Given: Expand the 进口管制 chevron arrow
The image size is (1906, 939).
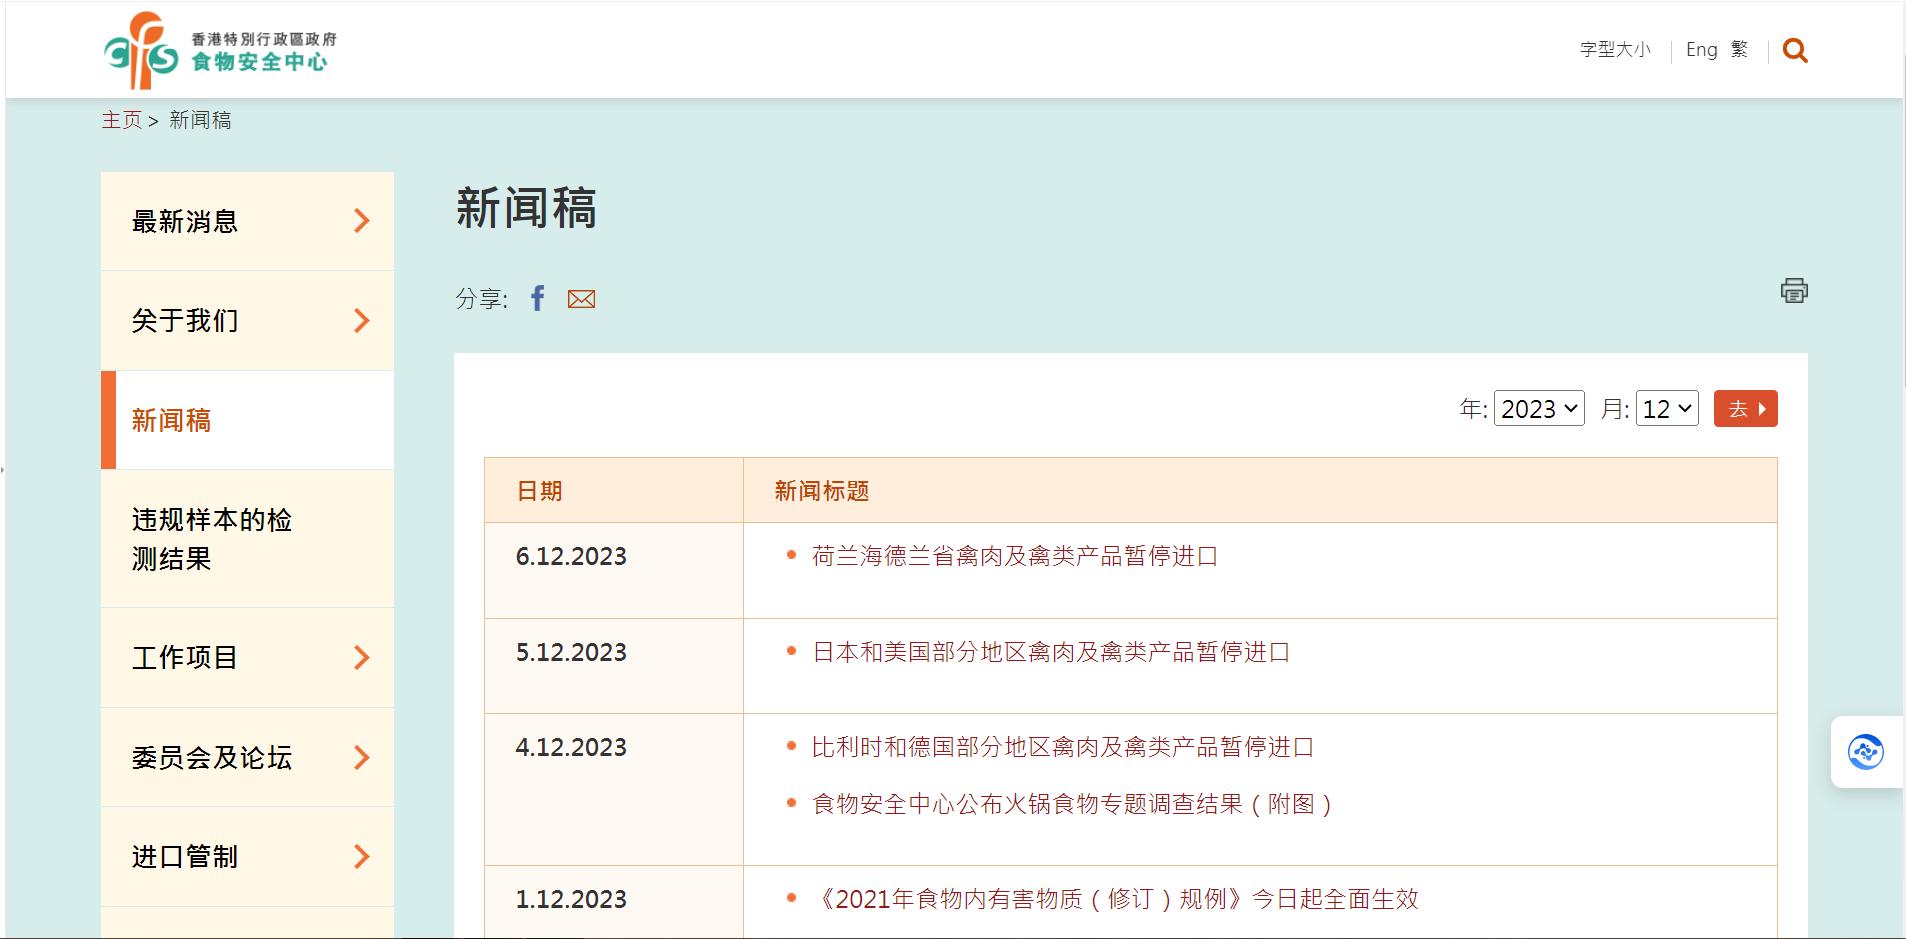Looking at the screenshot, I should [362, 857].
